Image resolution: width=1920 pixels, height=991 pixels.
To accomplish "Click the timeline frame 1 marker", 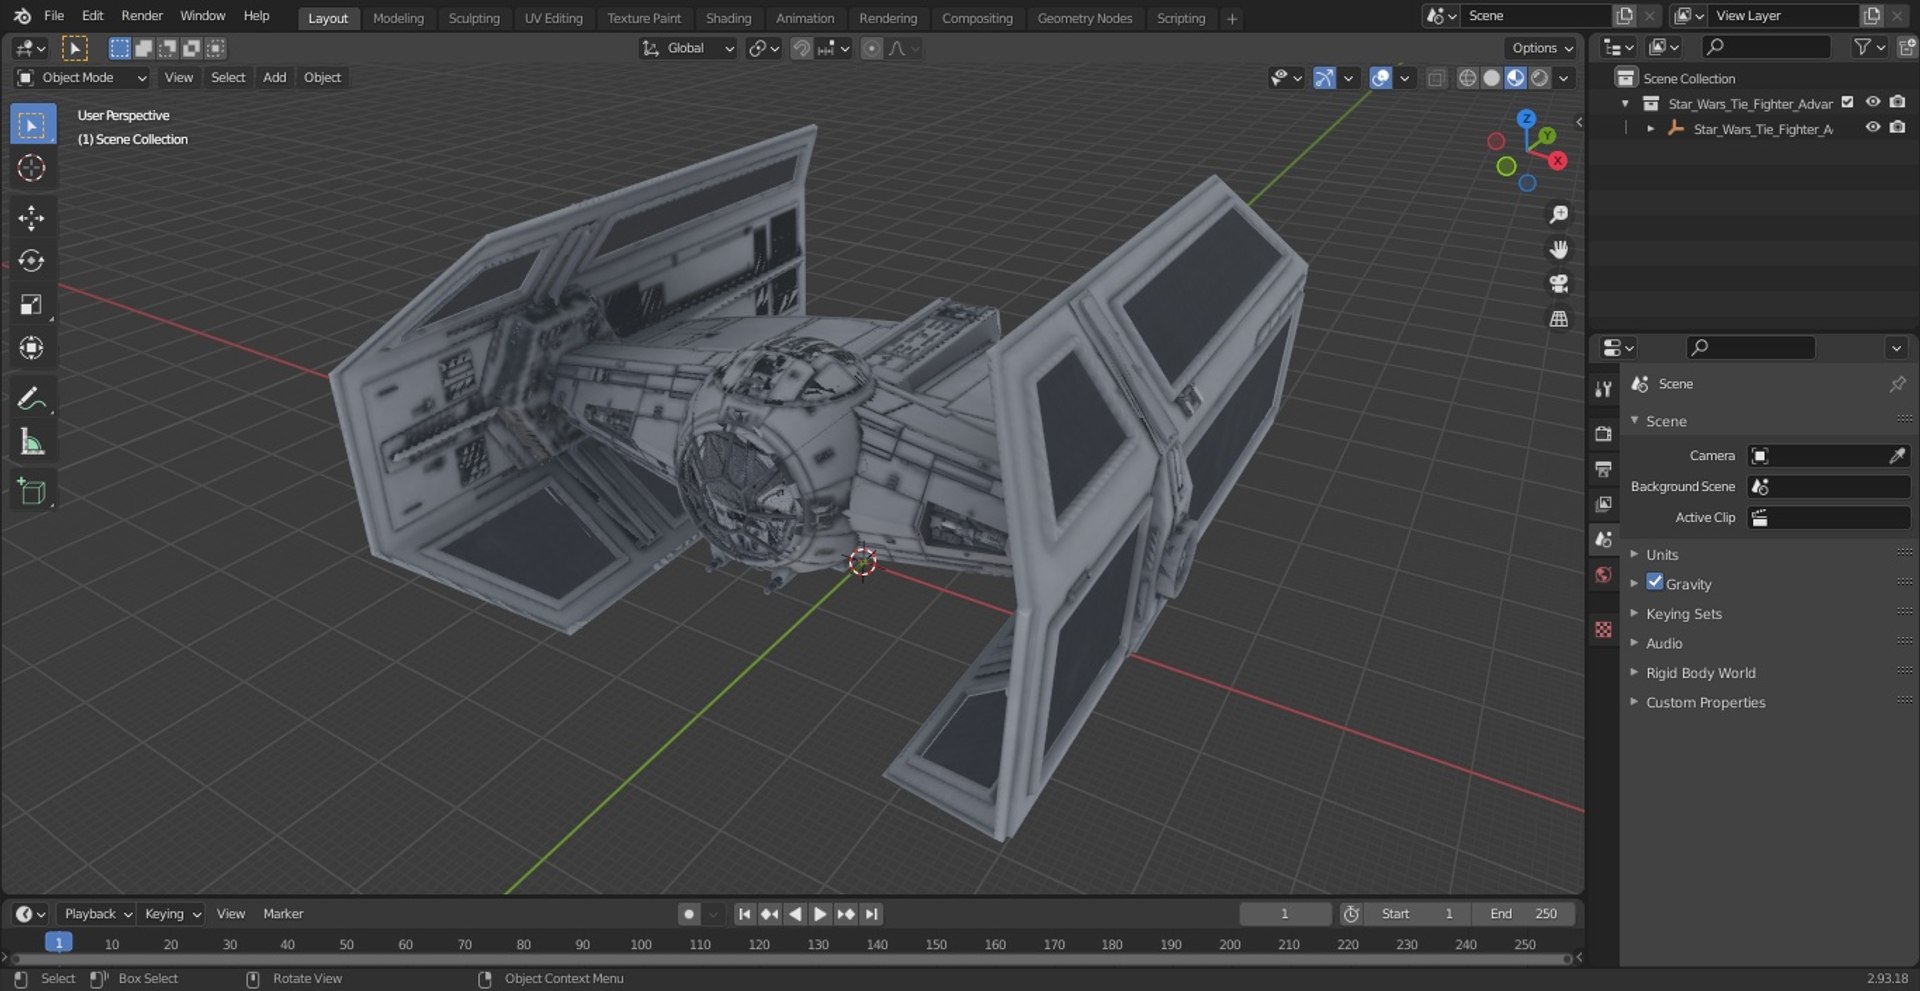I will 59,943.
